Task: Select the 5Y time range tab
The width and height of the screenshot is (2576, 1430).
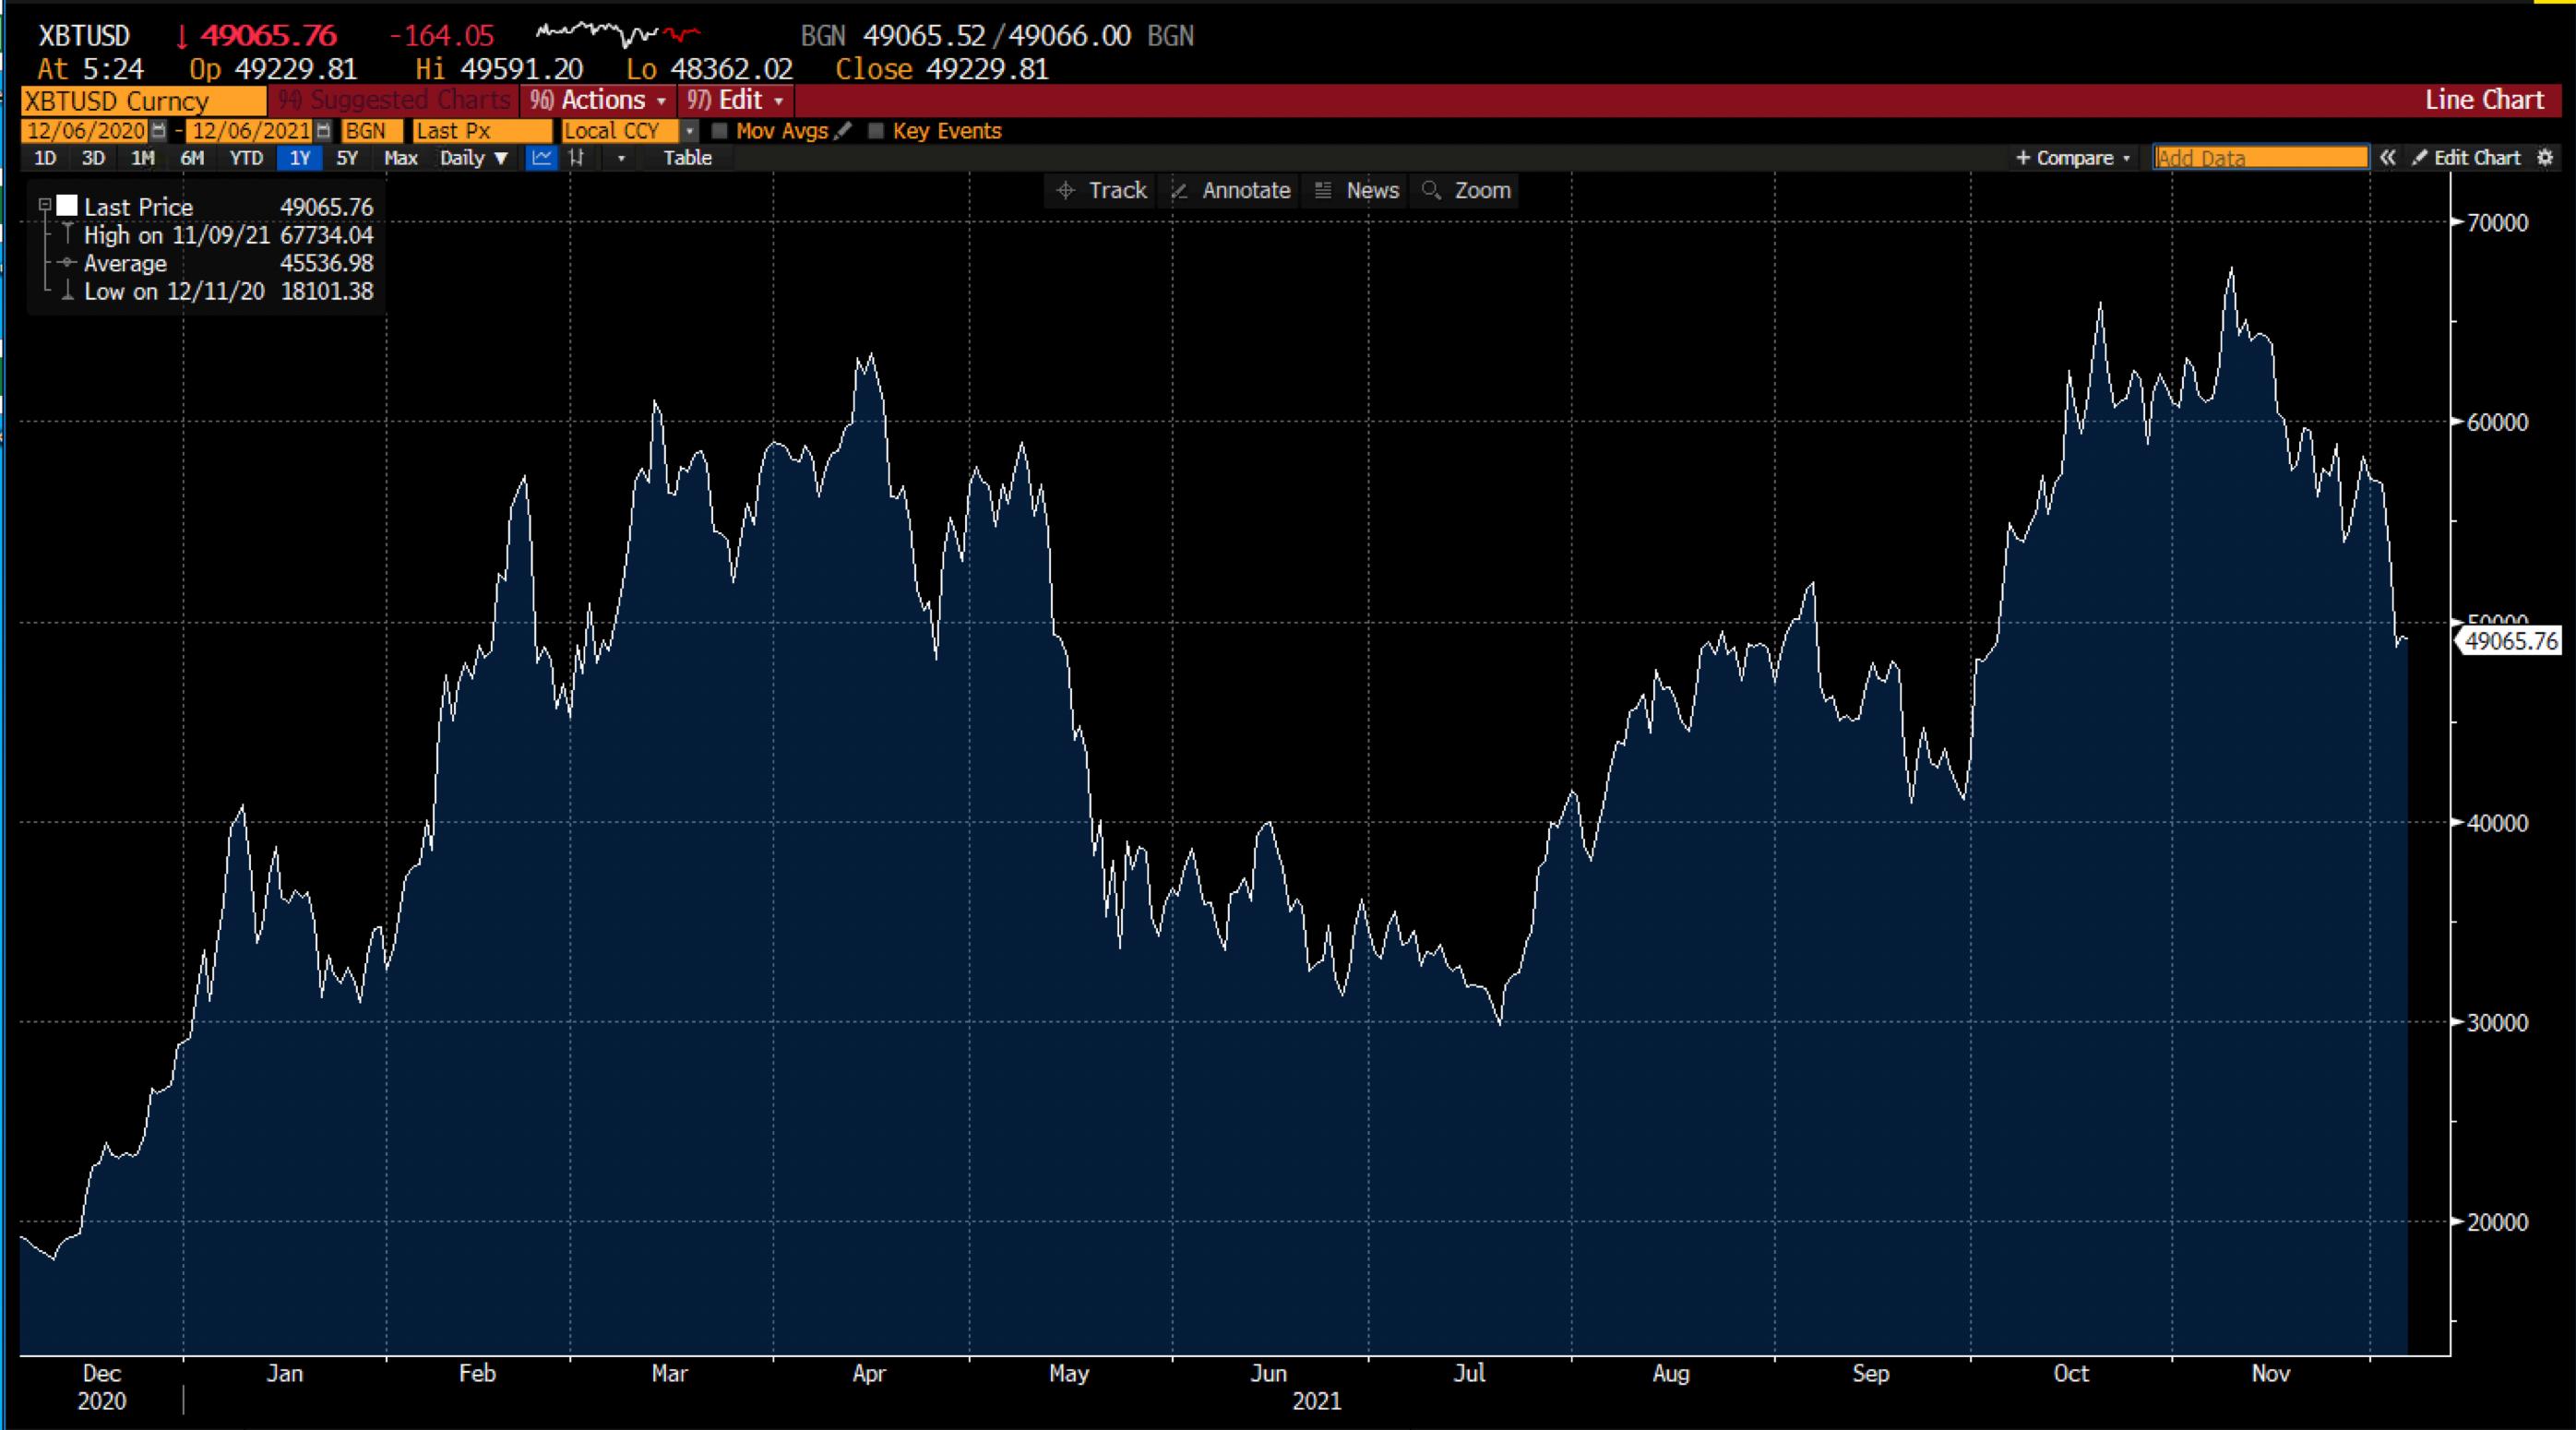Action: (347, 158)
